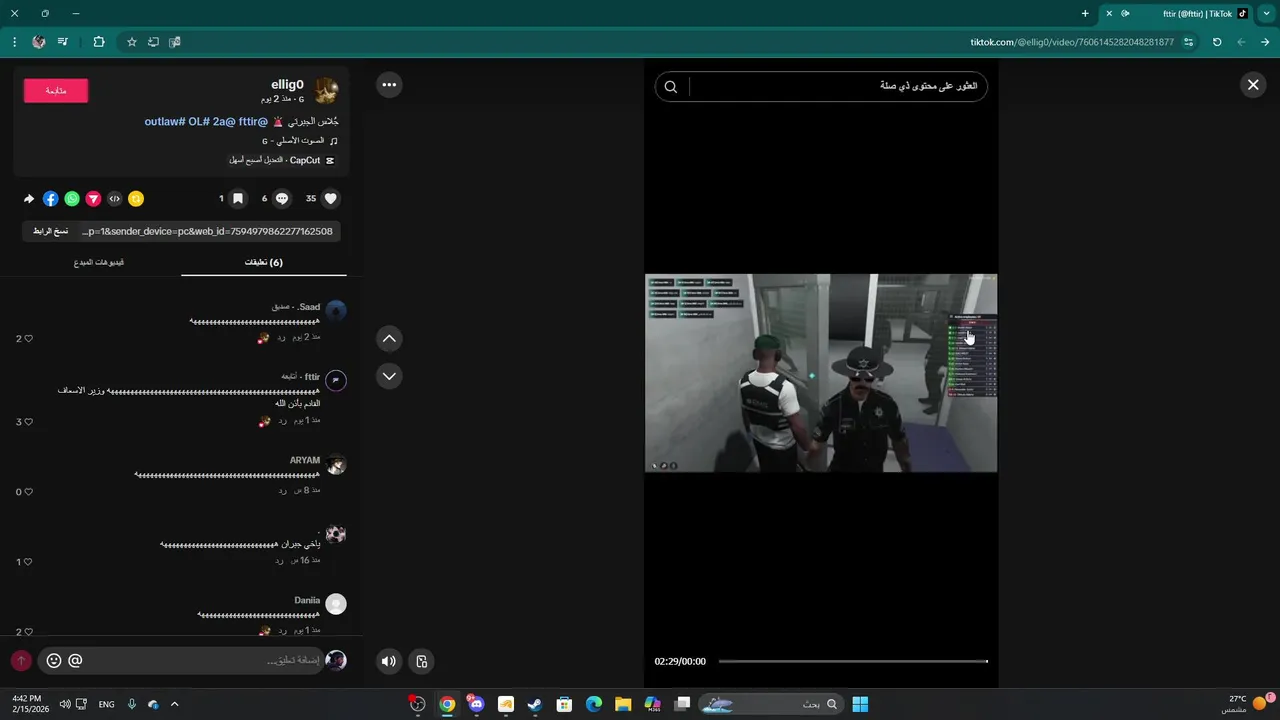The image size is (1280, 720).
Task: Open the media controls icon in Chrome
Action: (x=63, y=42)
